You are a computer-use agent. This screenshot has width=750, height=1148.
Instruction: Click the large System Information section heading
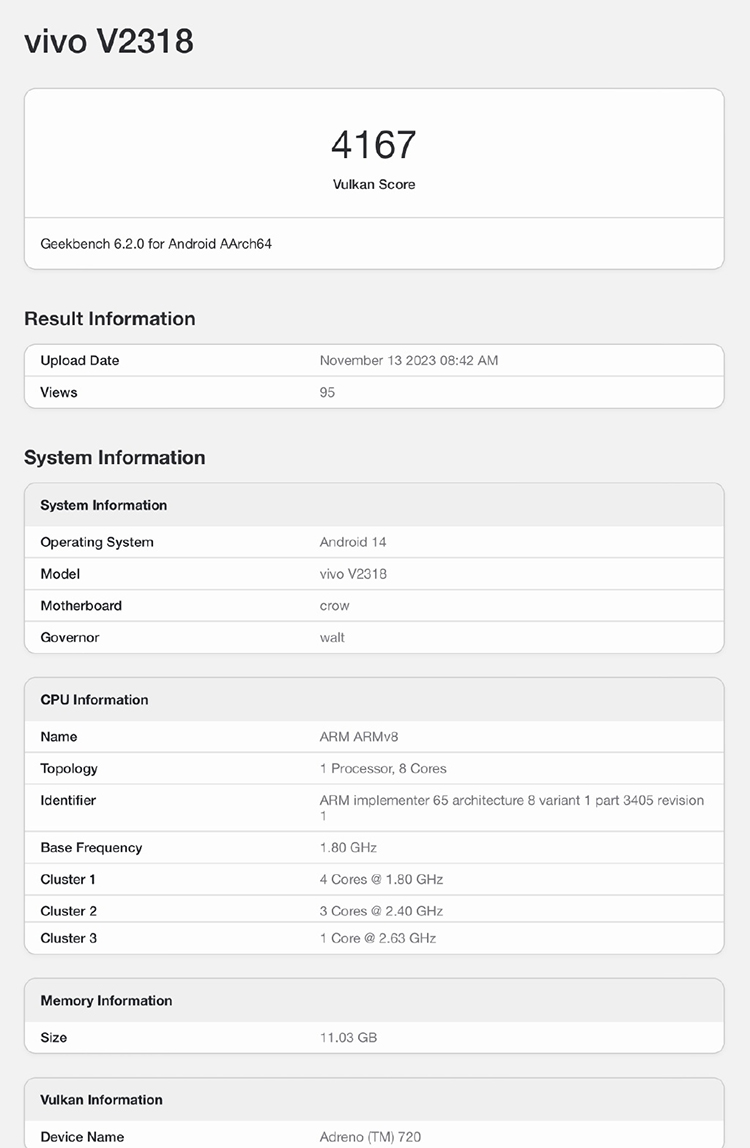click(115, 458)
